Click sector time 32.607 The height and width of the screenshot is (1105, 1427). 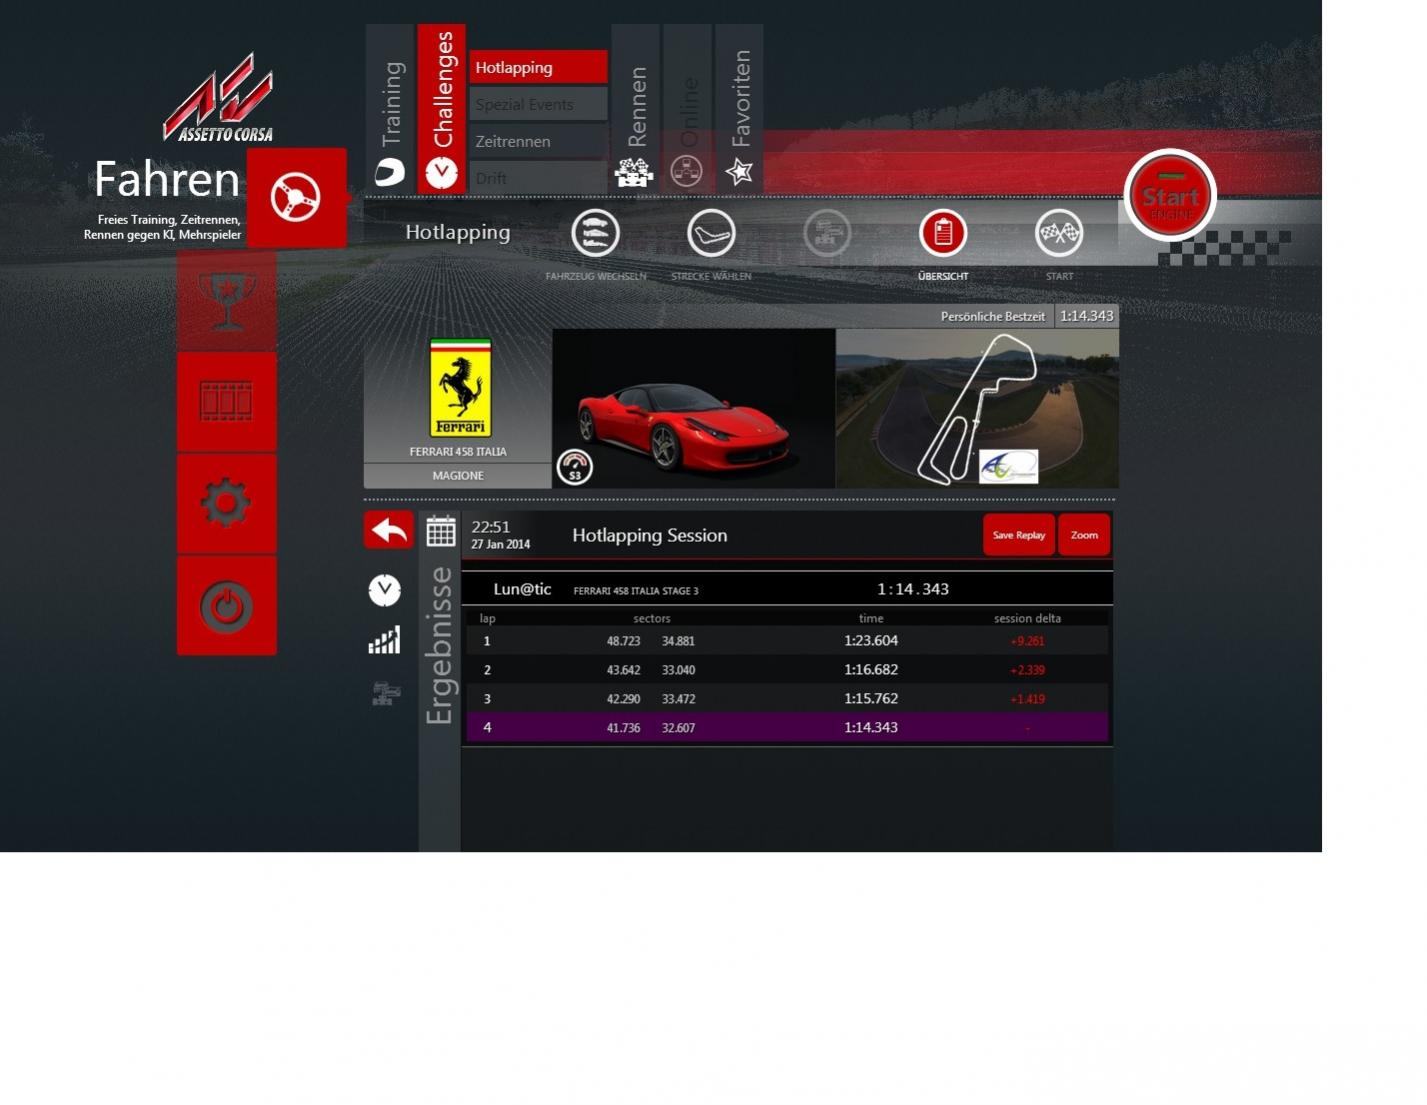[678, 728]
